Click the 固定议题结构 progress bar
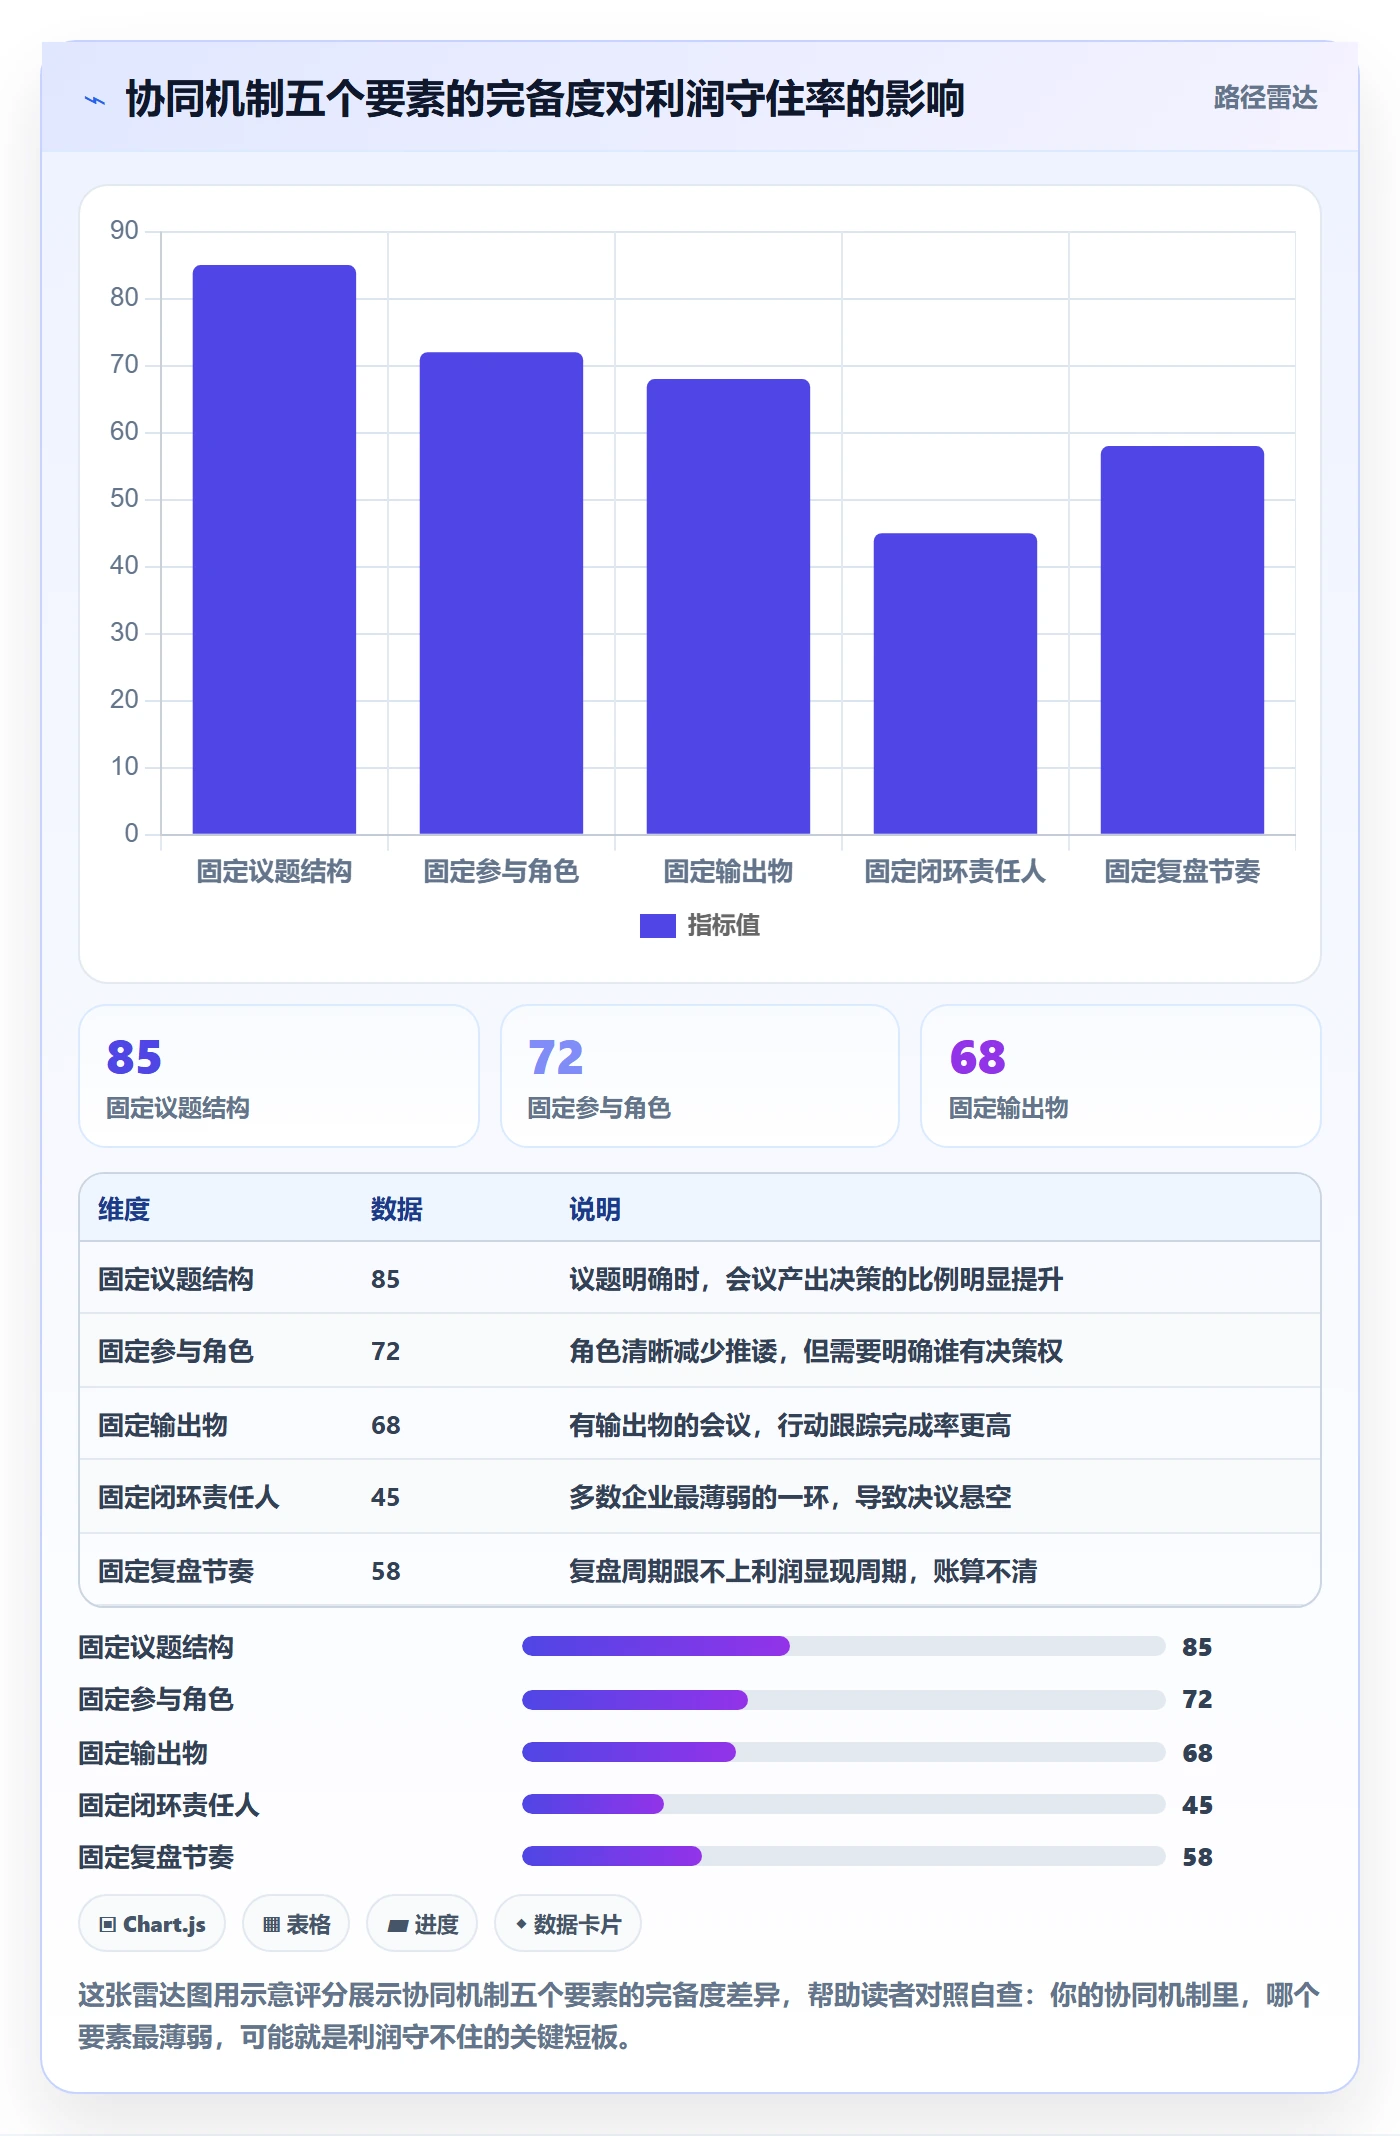 (x=844, y=1646)
